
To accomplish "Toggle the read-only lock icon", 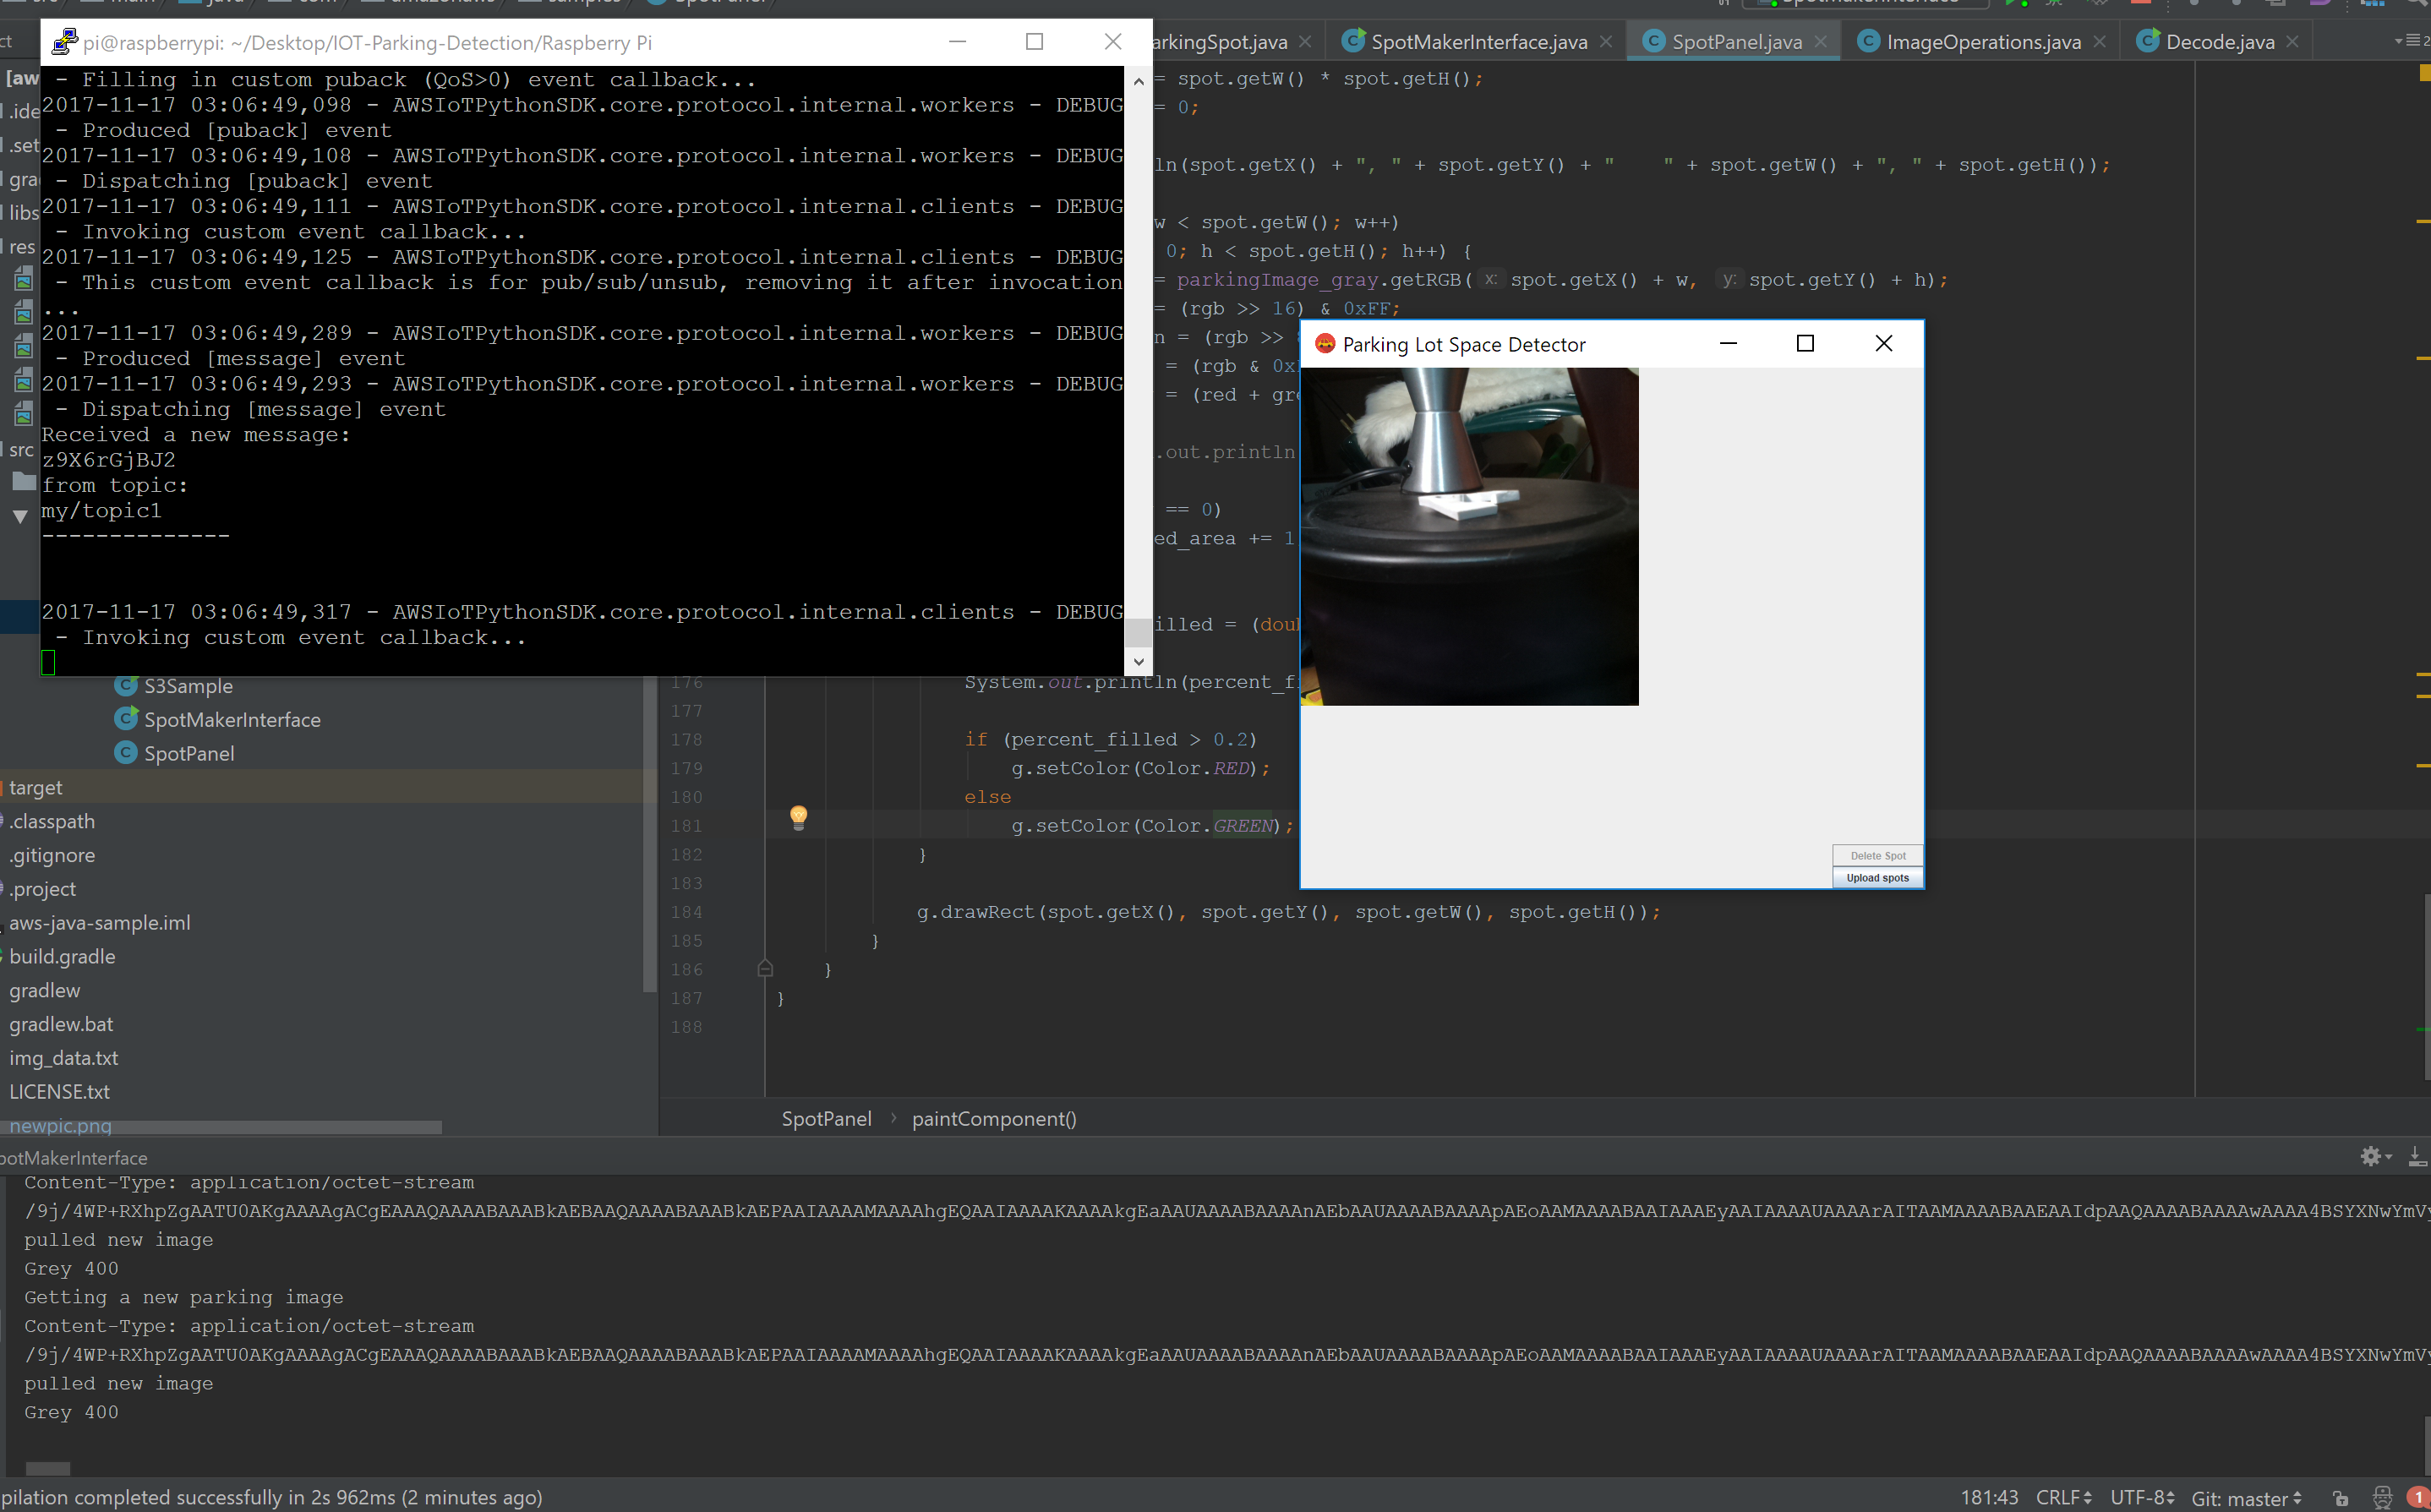I will coord(2340,1498).
